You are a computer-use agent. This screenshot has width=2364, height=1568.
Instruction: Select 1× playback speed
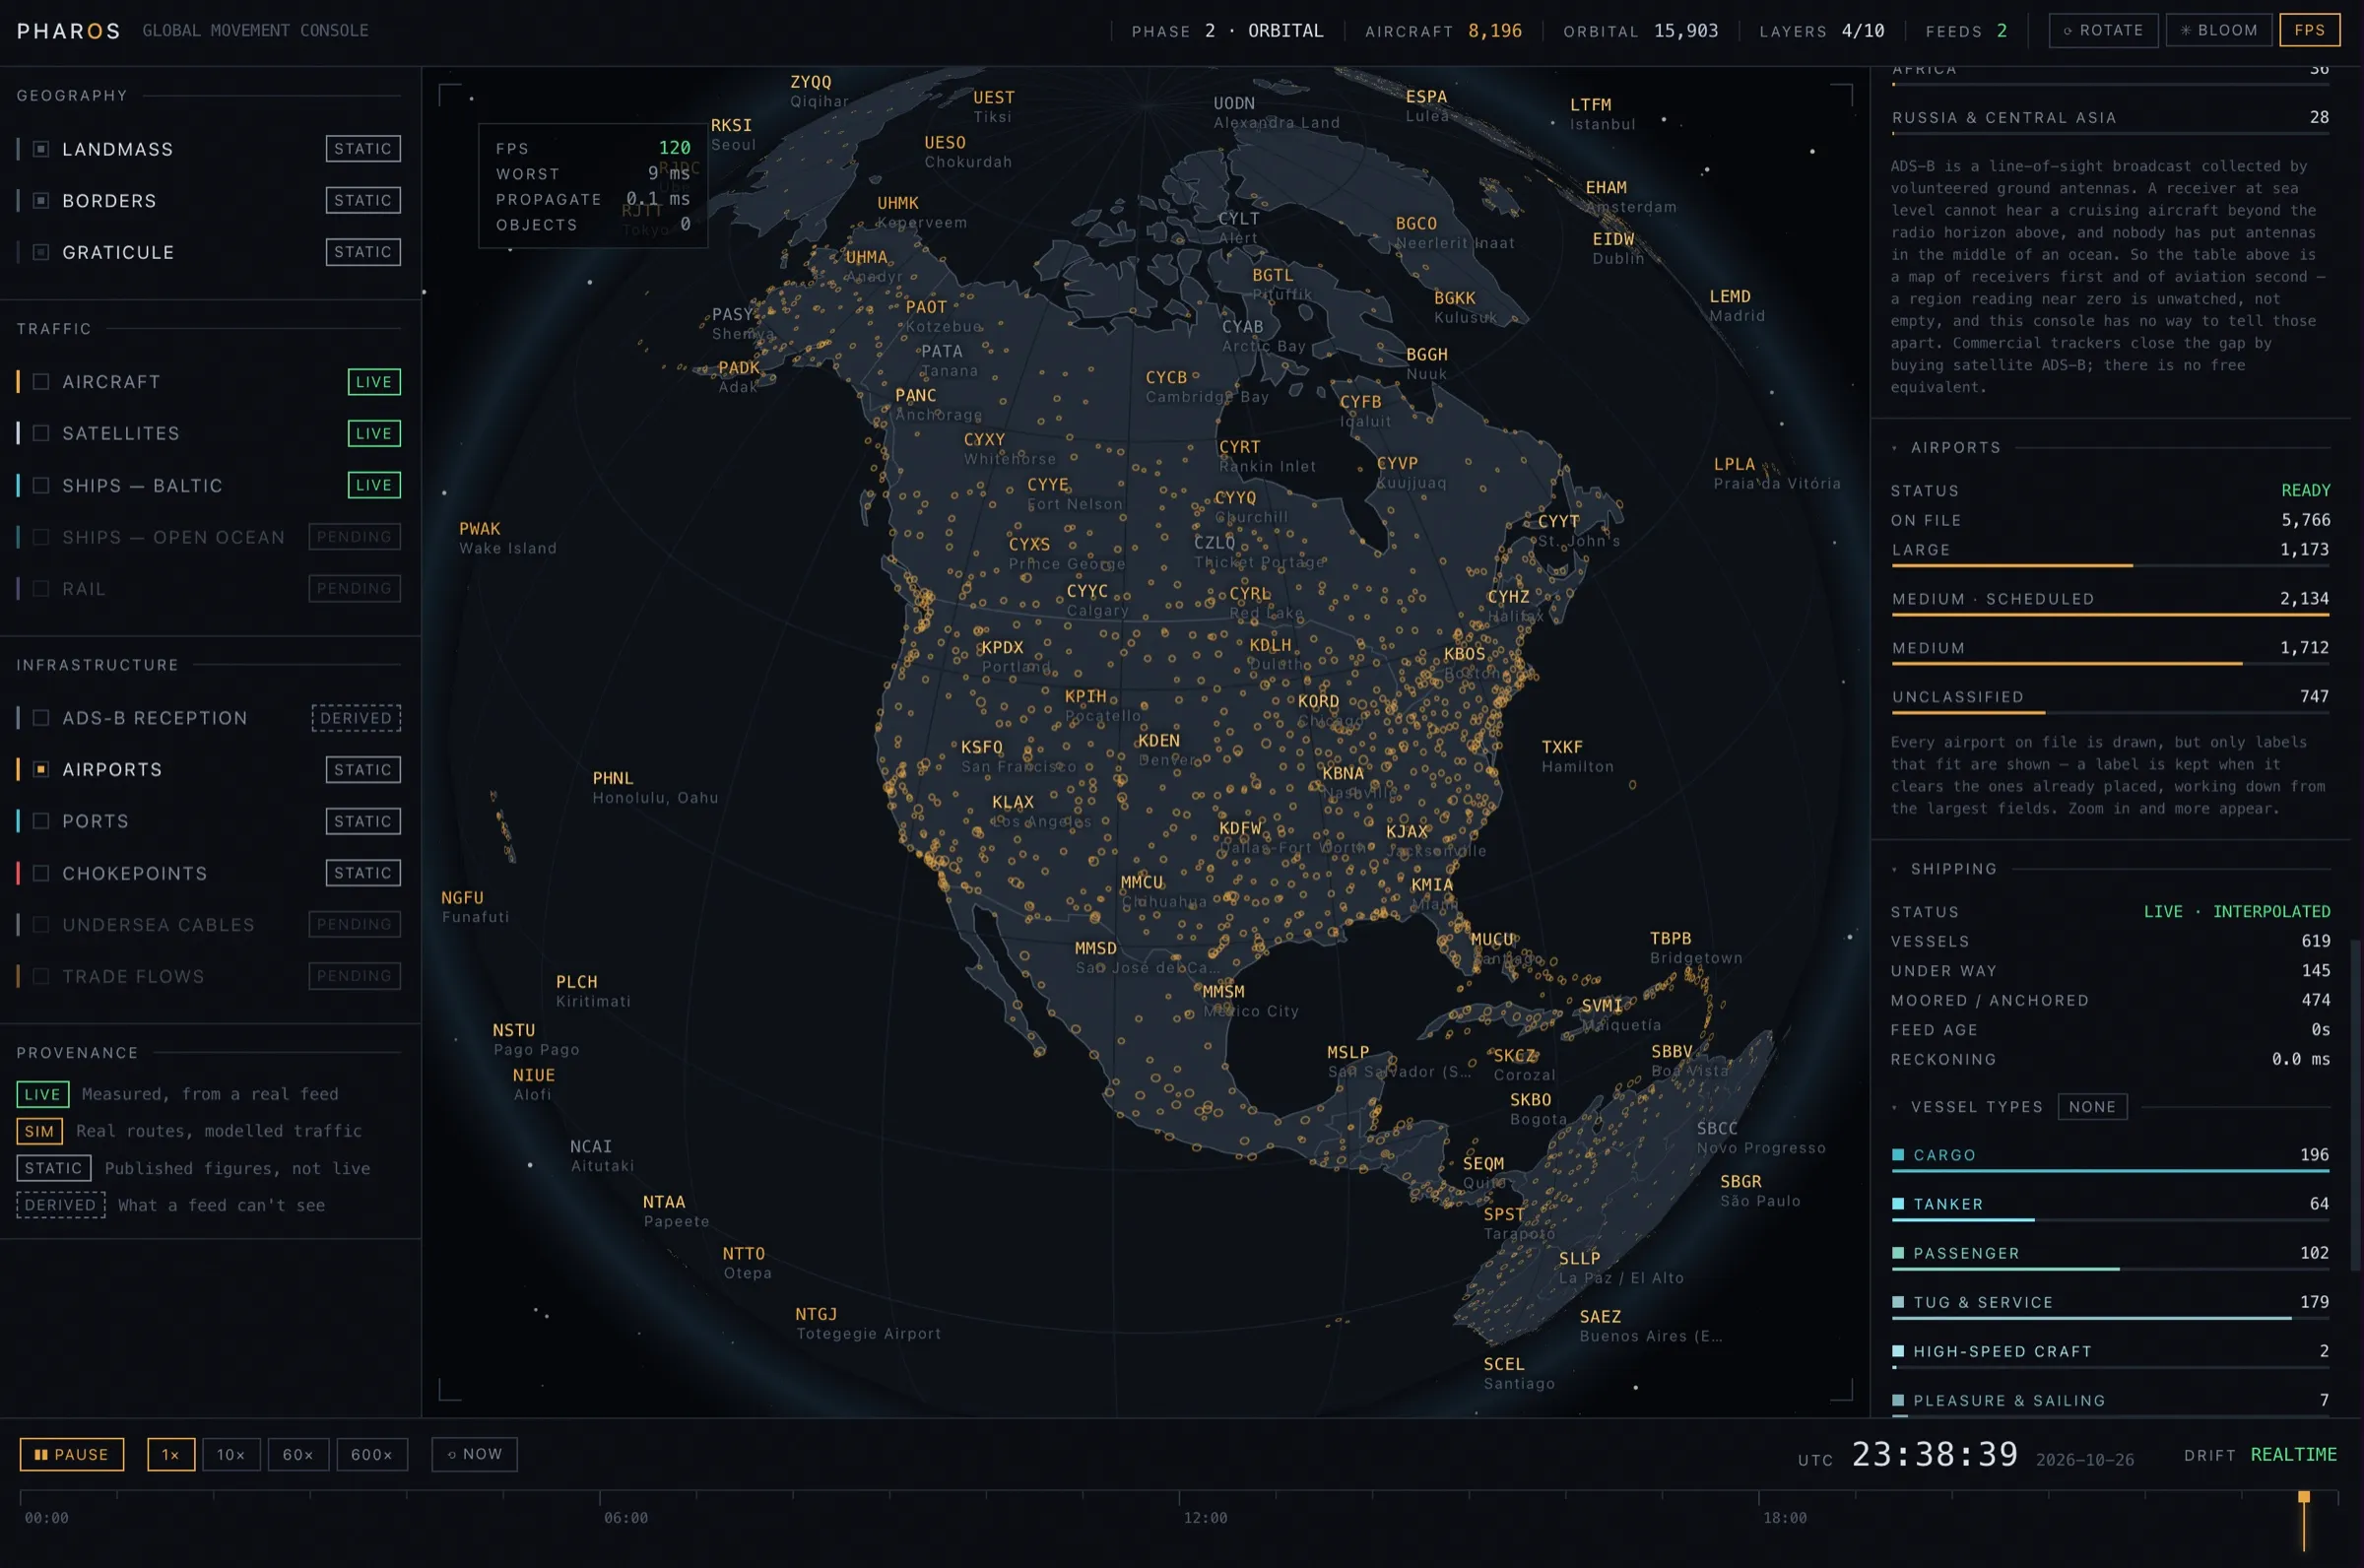[171, 1454]
